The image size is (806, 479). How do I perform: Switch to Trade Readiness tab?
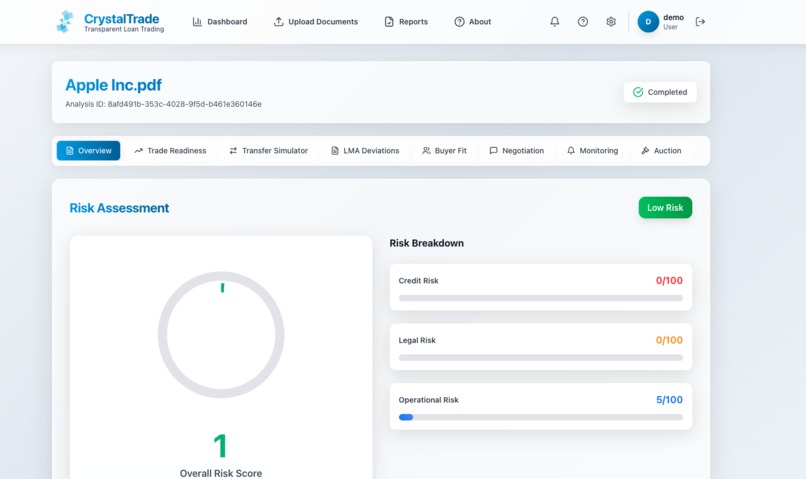[x=170, y=151]
